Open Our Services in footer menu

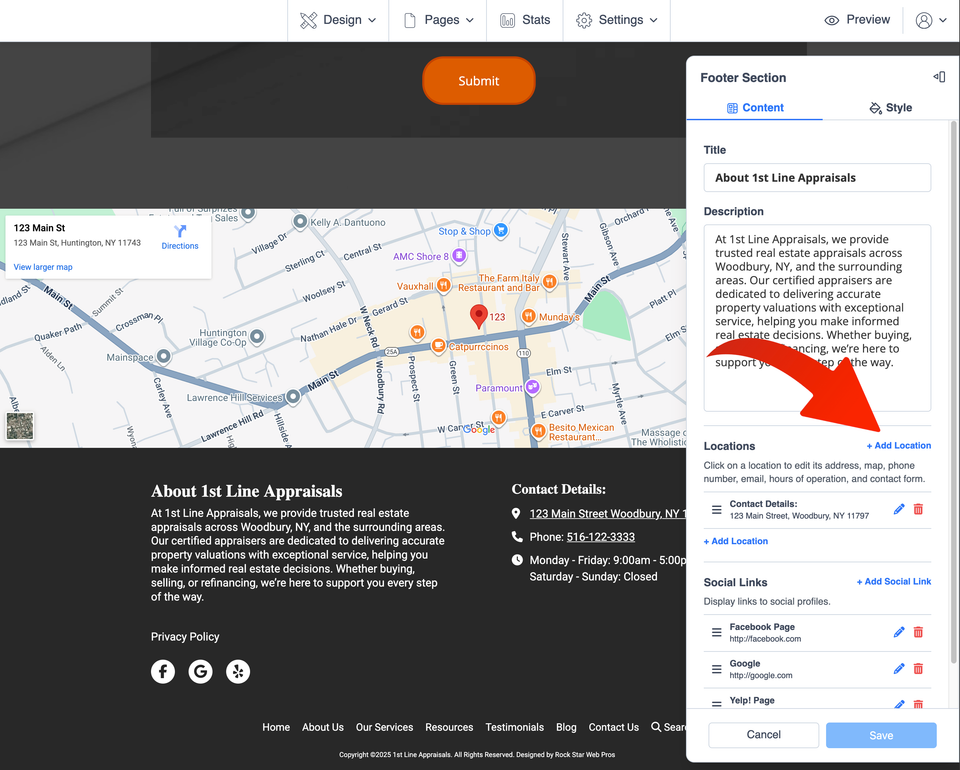tap(384, 727)
